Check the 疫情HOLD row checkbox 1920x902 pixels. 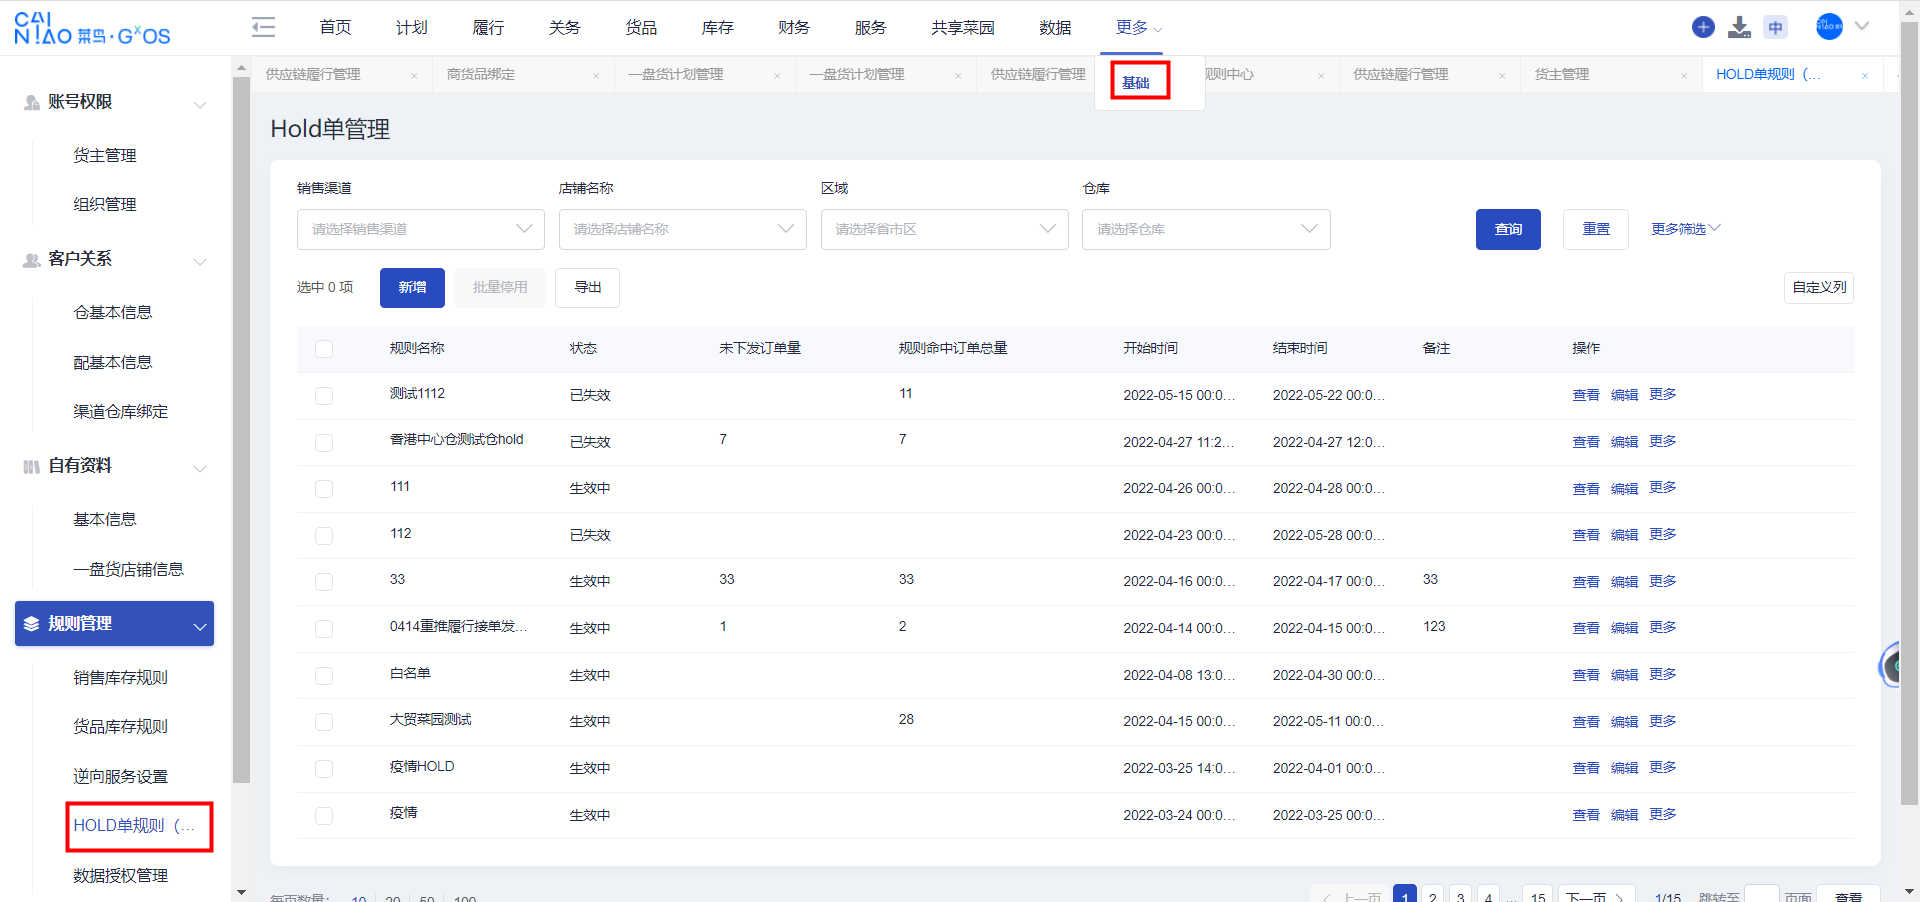point(324,768)
